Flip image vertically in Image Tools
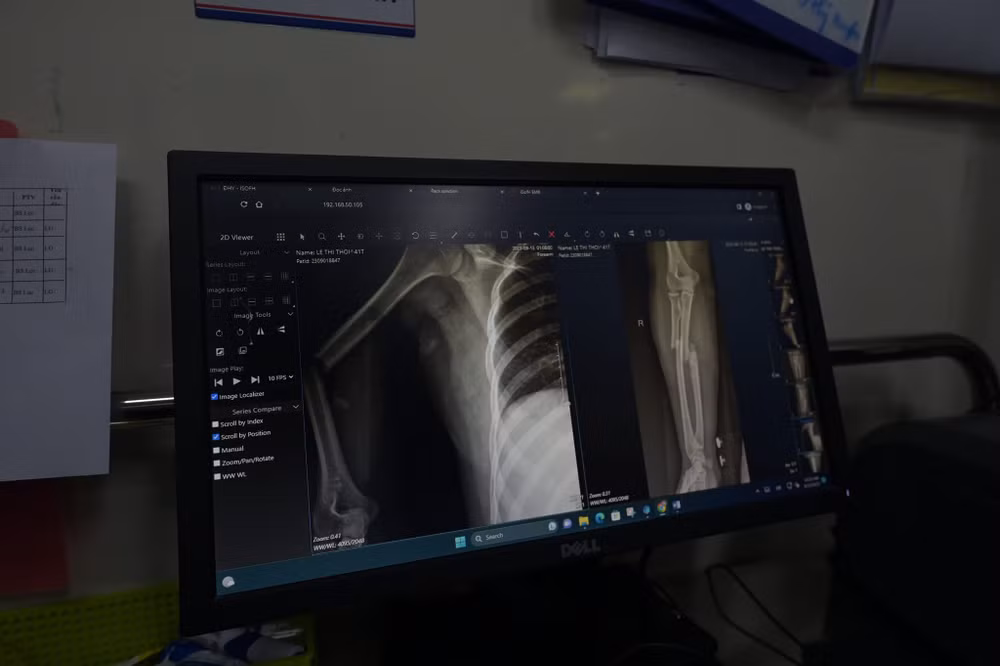Screen dimensions: 1000x666 click(281, 329)
